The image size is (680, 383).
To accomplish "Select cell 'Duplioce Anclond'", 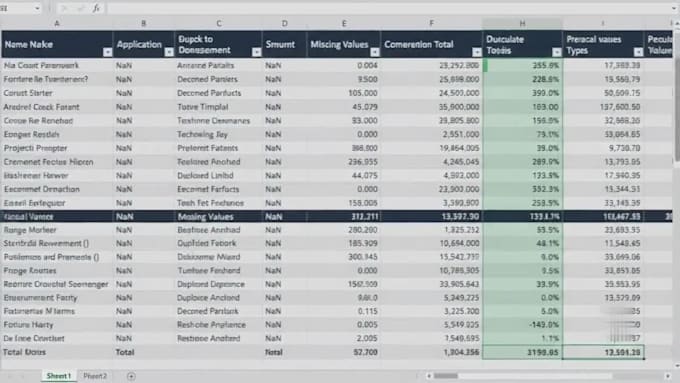I will pos(219,298).
